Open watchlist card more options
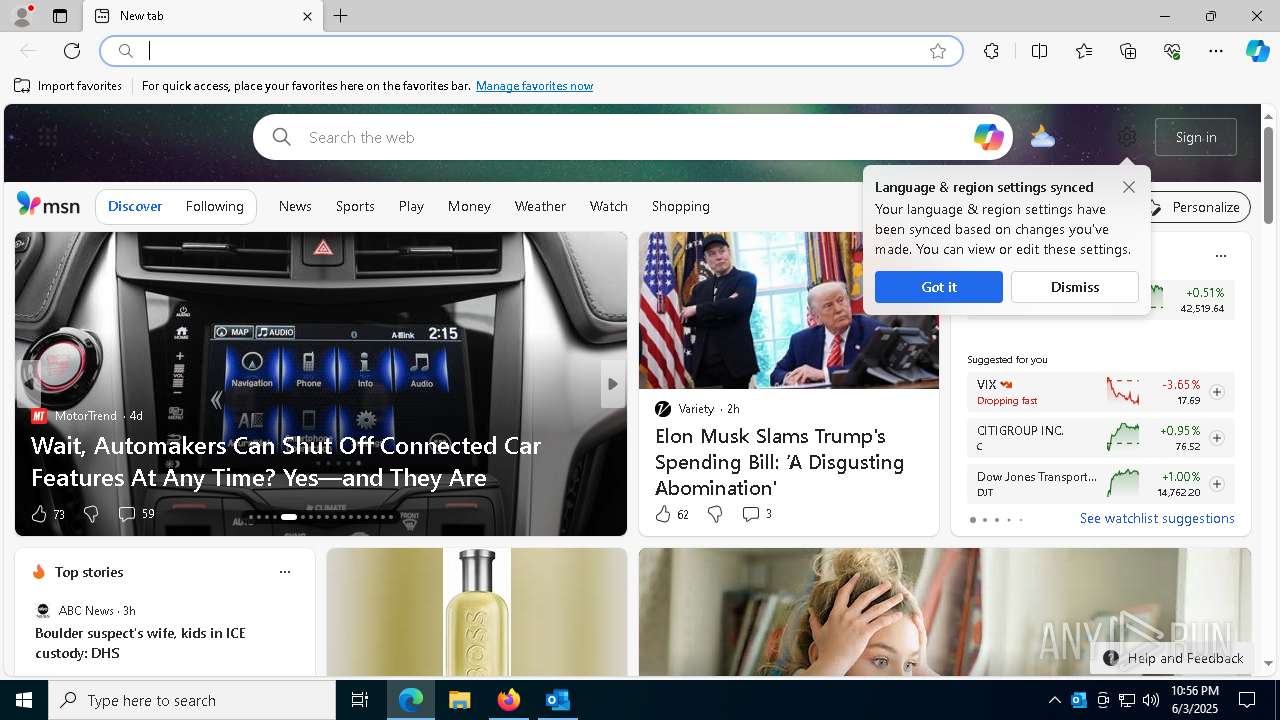Viewport: 1280px width, 720px height. click(x=1220, y=256)
